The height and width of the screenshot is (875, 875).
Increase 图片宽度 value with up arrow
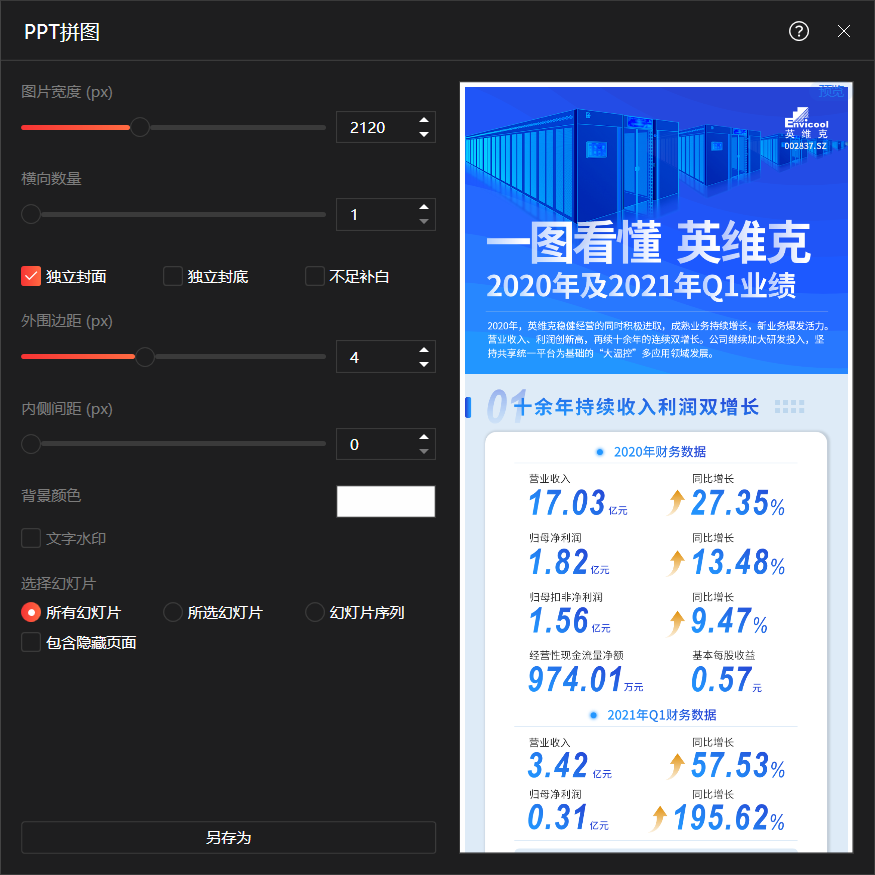coord(424,120)
